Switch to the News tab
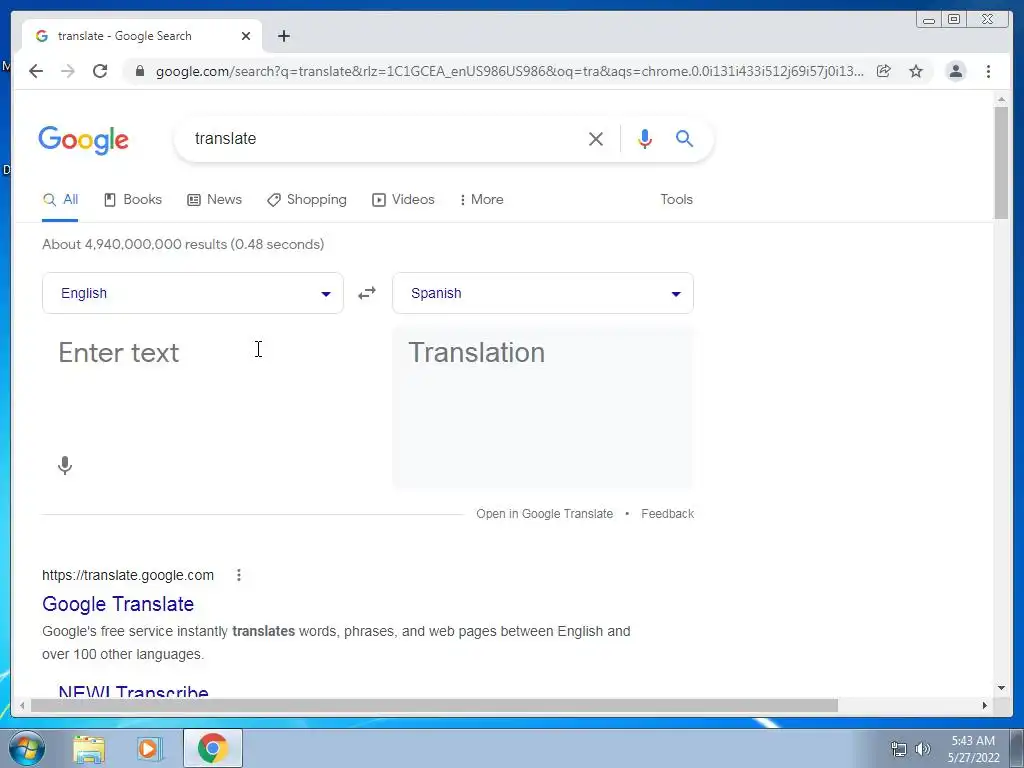 [214, 199]
